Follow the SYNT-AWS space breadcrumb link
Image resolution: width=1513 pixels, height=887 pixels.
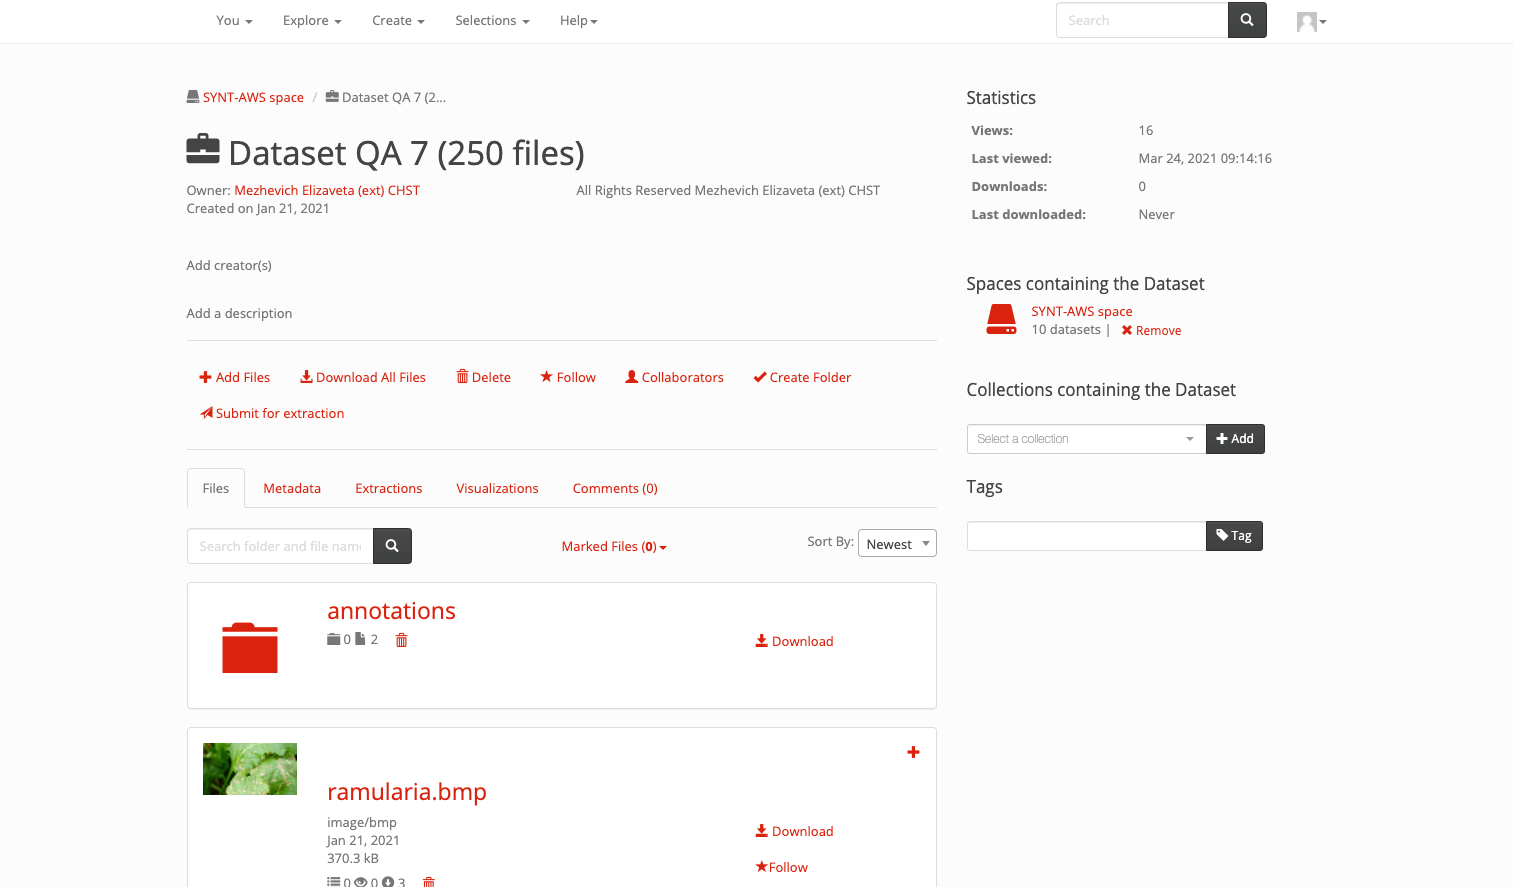click(x=253, y=97)
